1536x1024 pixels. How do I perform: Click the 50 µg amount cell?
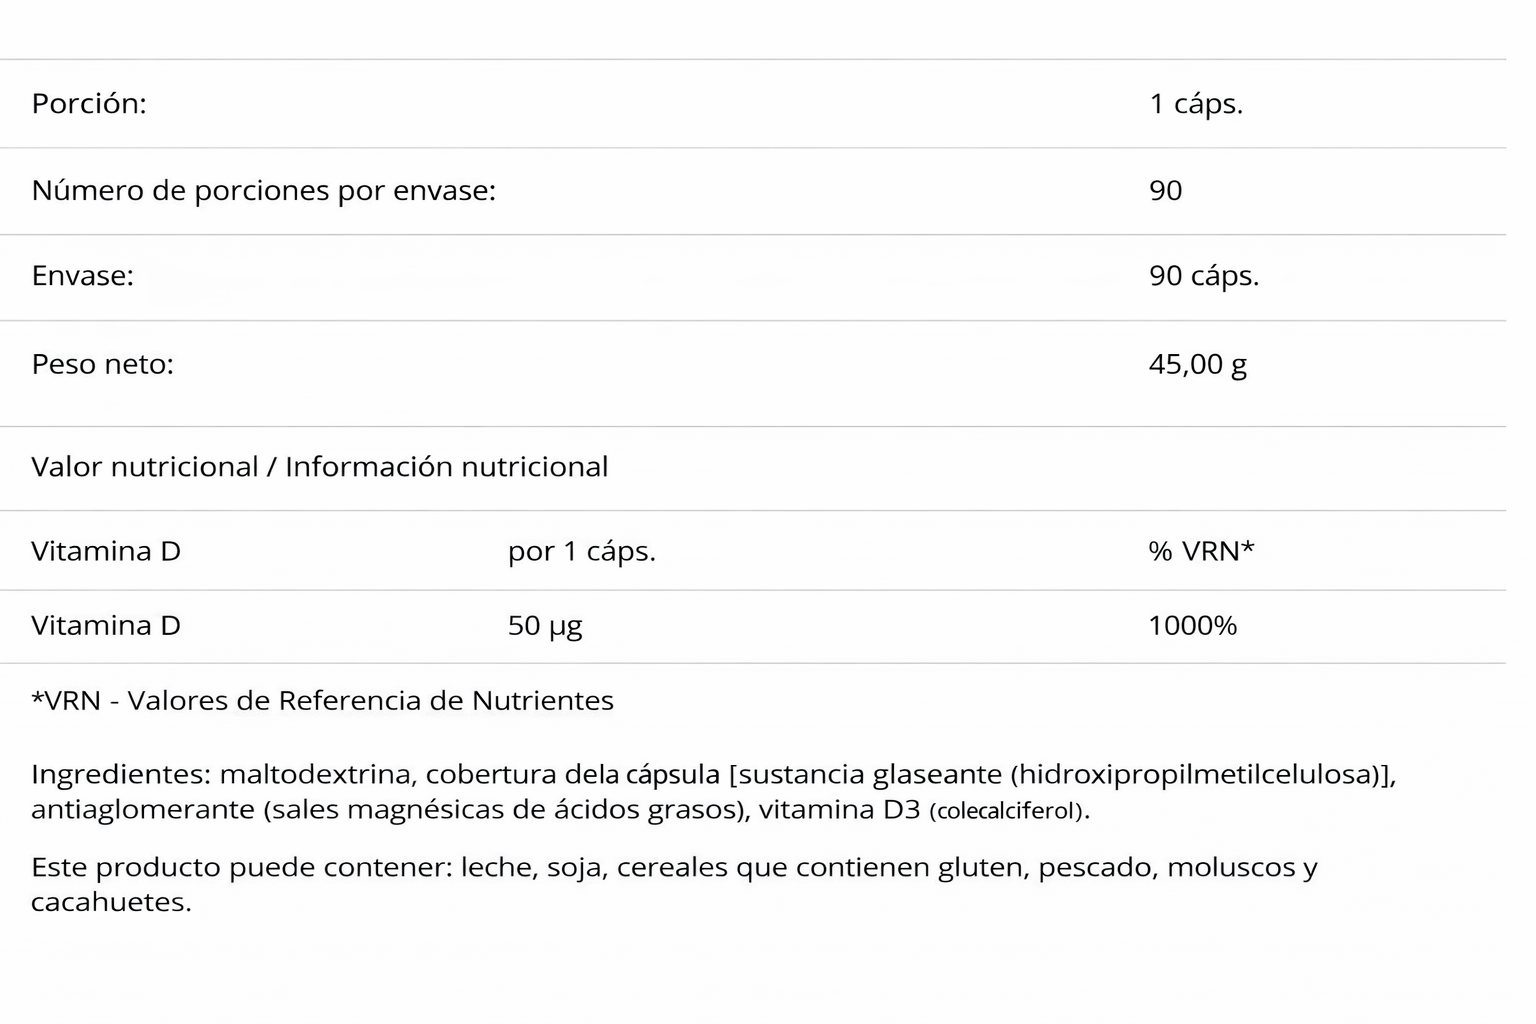[544, 626]
